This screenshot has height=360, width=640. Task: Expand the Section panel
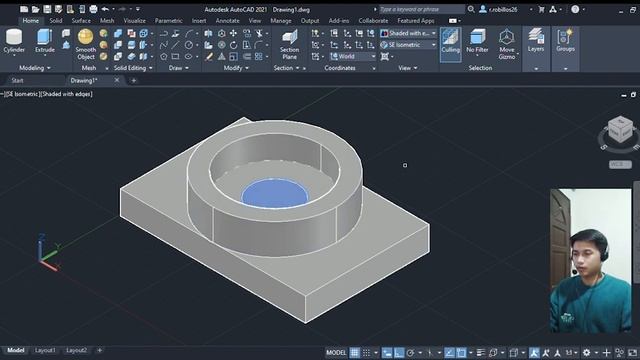[x=287, y=68]
